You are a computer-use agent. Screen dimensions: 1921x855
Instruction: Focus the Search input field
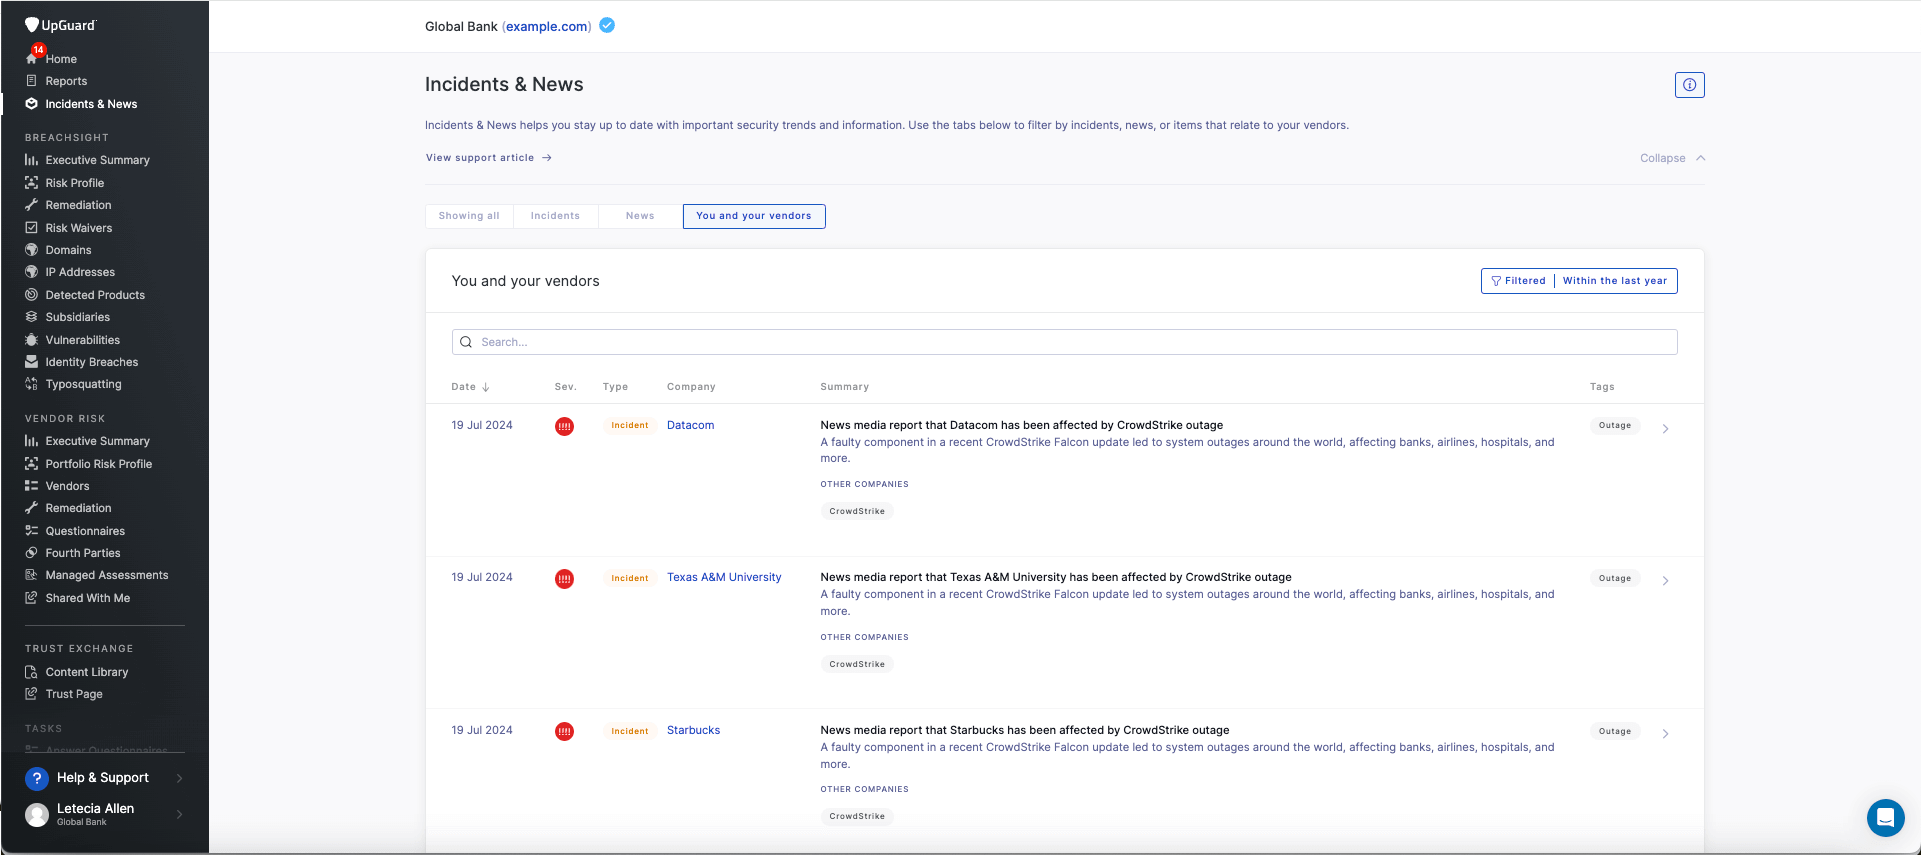point(1064,342)
